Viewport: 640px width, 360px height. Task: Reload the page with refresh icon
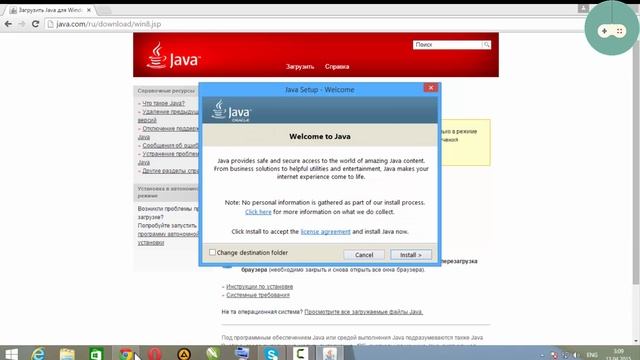click(36, 24)
